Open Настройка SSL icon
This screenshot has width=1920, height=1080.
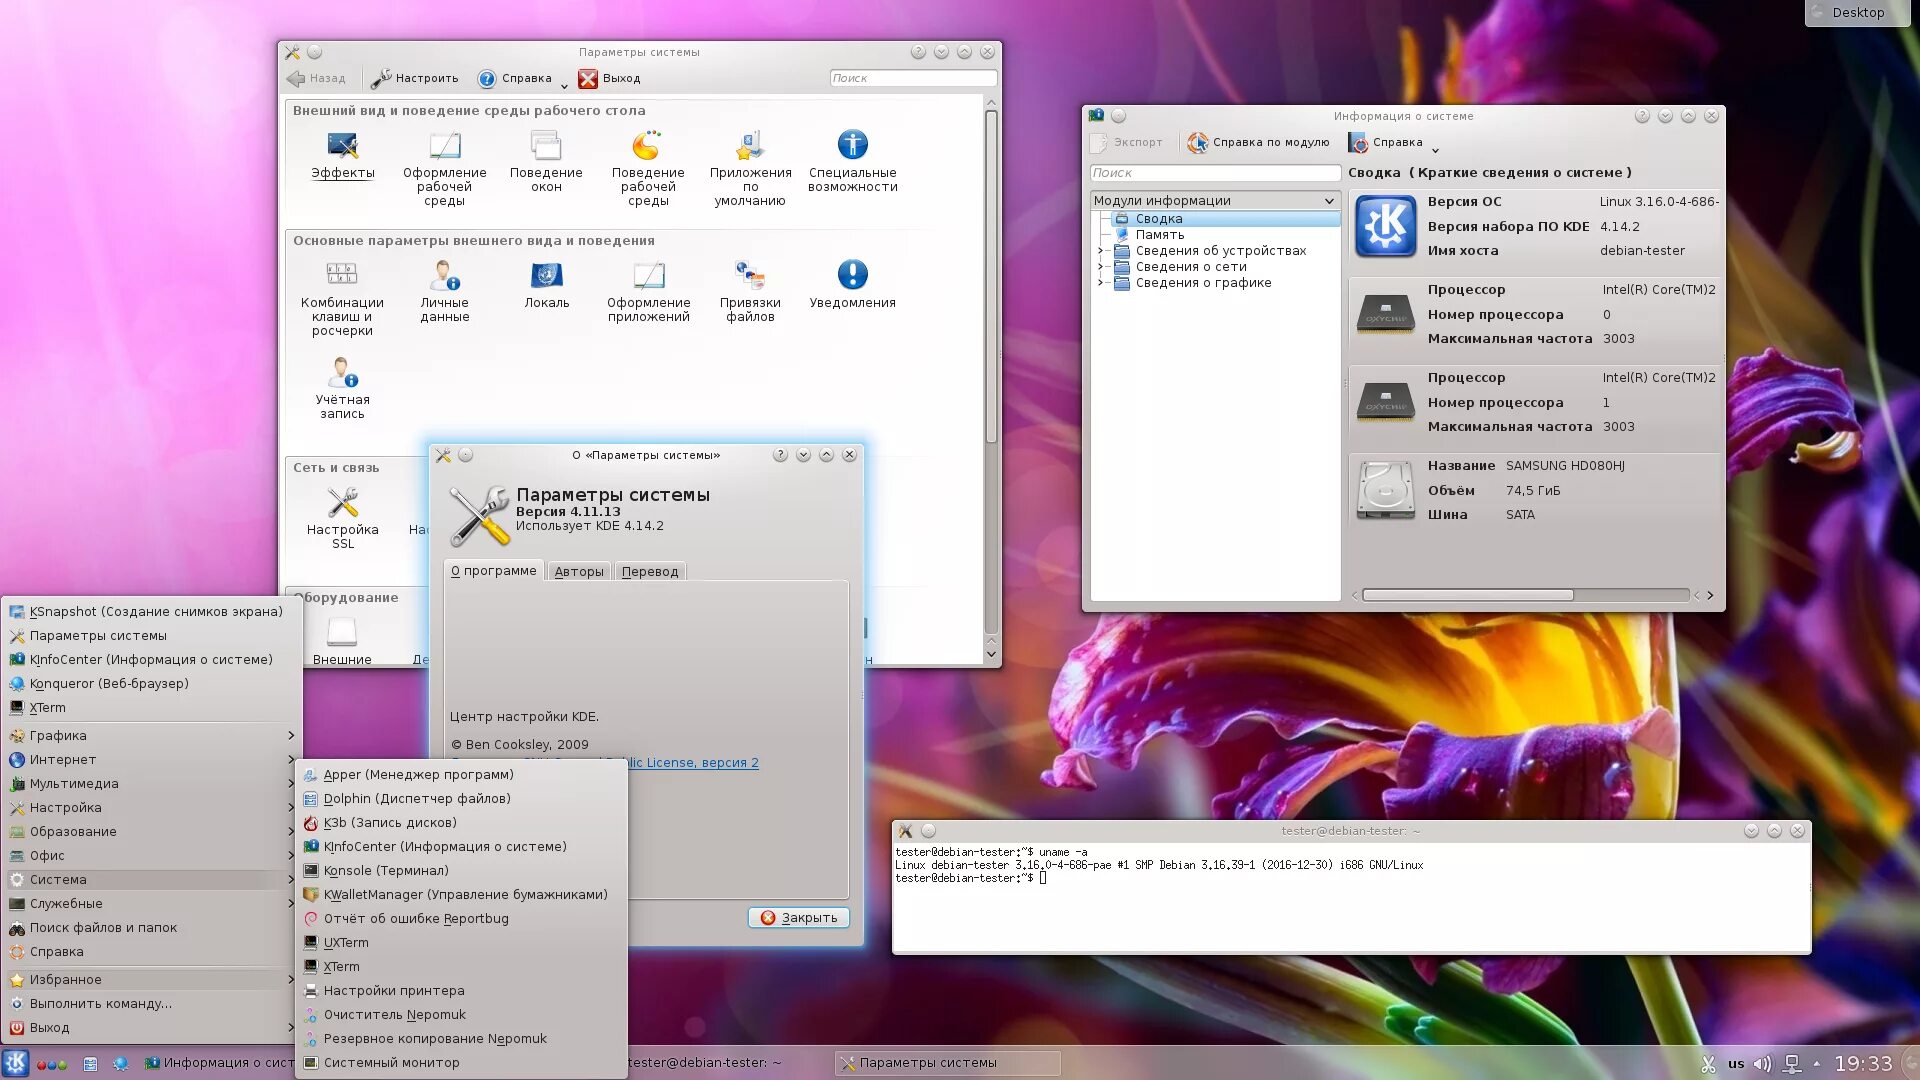342,504
